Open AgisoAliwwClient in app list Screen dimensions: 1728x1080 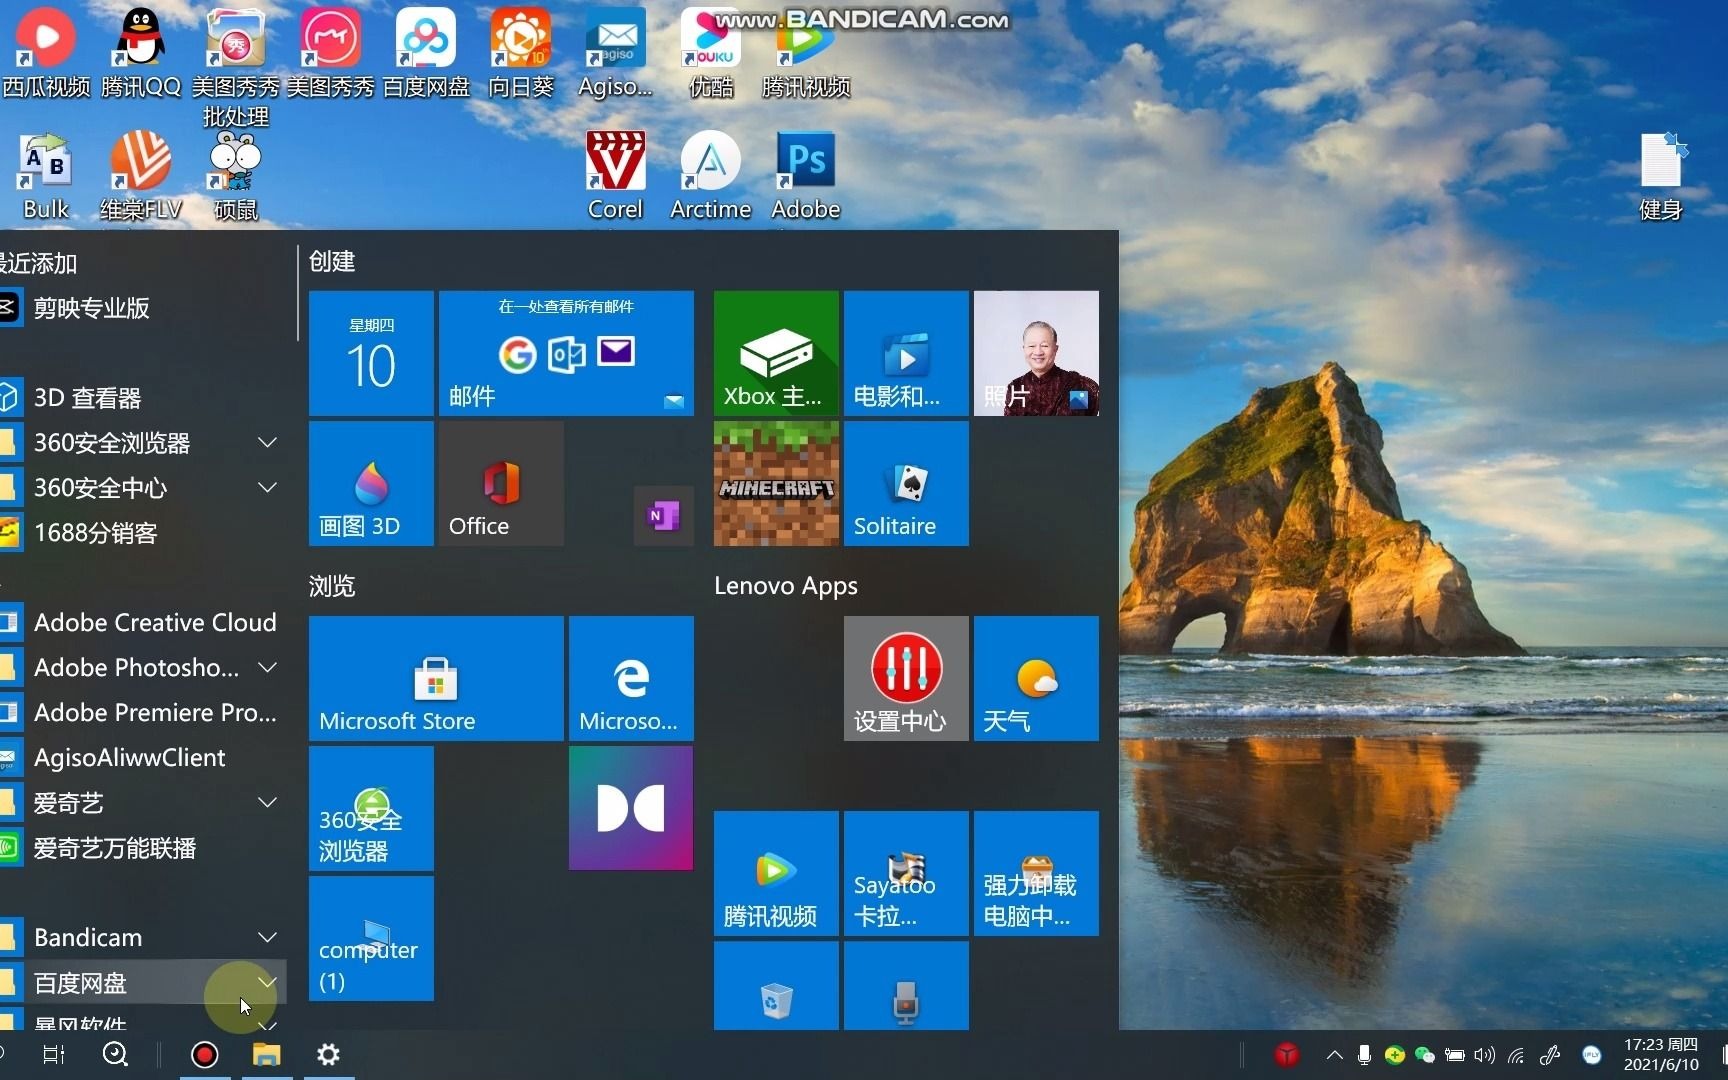143,757
